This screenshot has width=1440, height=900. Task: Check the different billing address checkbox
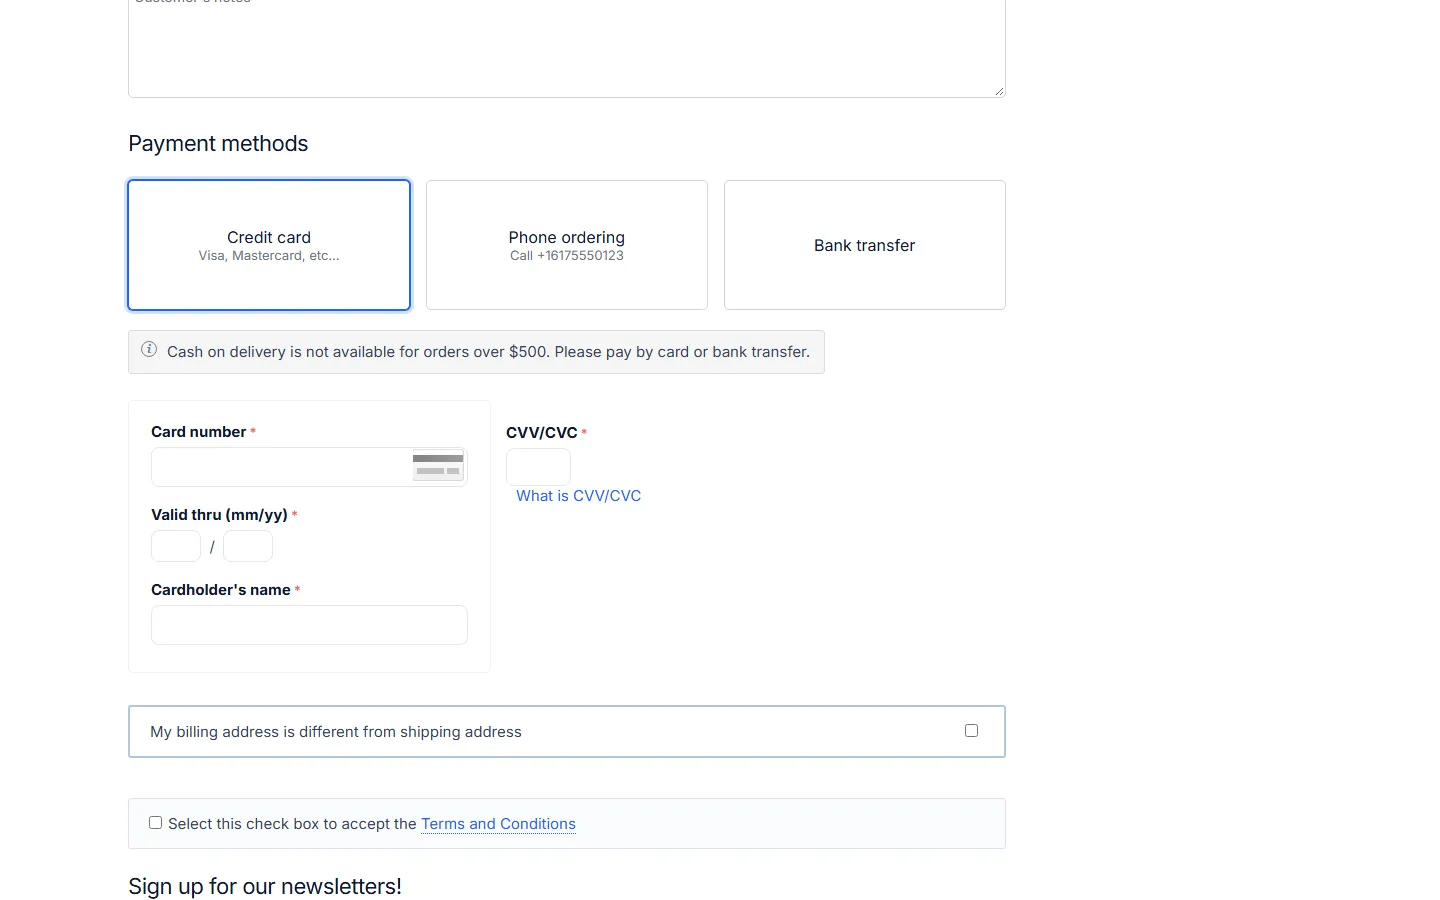click(971, 731)
